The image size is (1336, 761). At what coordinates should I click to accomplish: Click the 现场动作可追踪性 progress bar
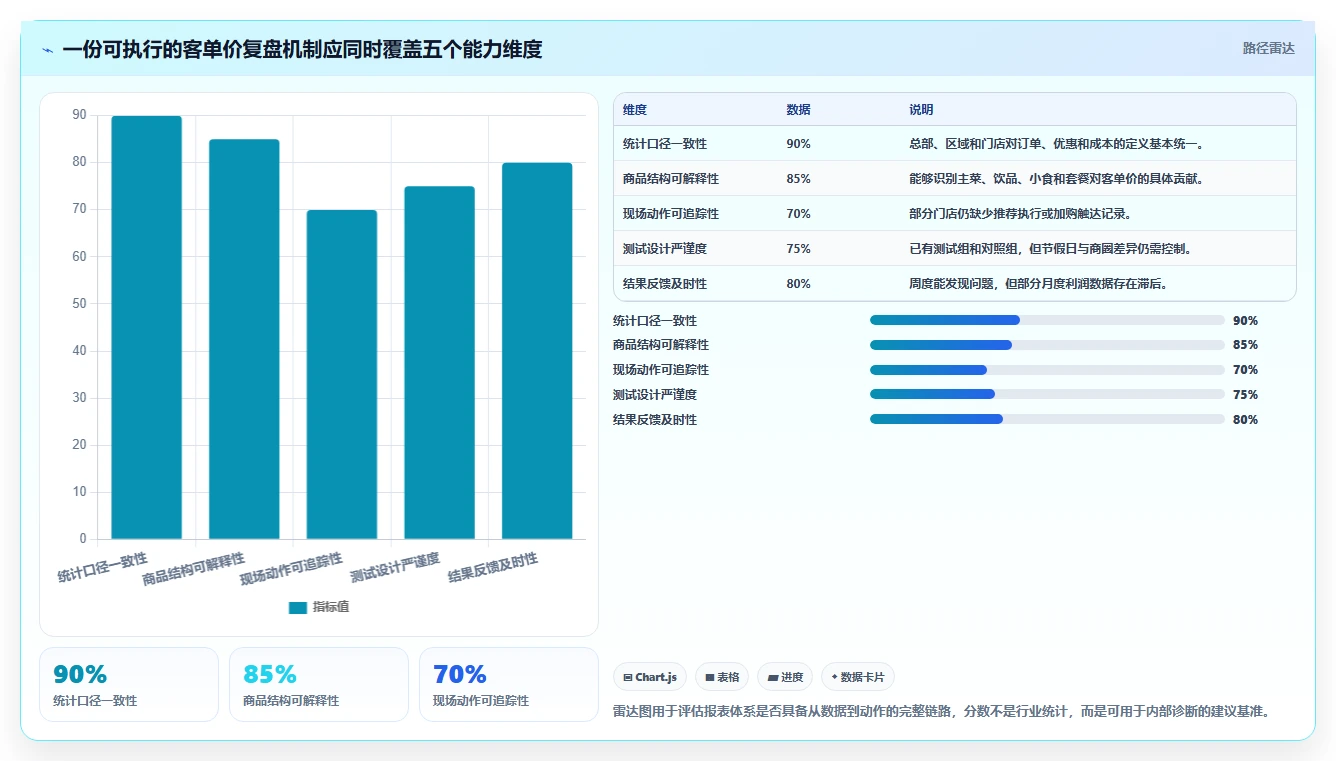point(1047,370)
